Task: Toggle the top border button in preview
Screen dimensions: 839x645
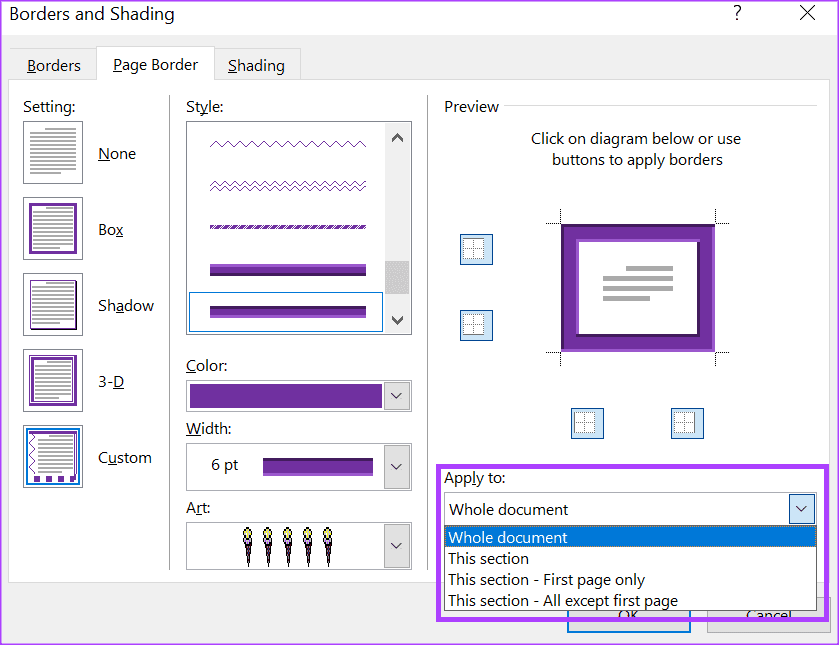Action: [x=476, y=250]
